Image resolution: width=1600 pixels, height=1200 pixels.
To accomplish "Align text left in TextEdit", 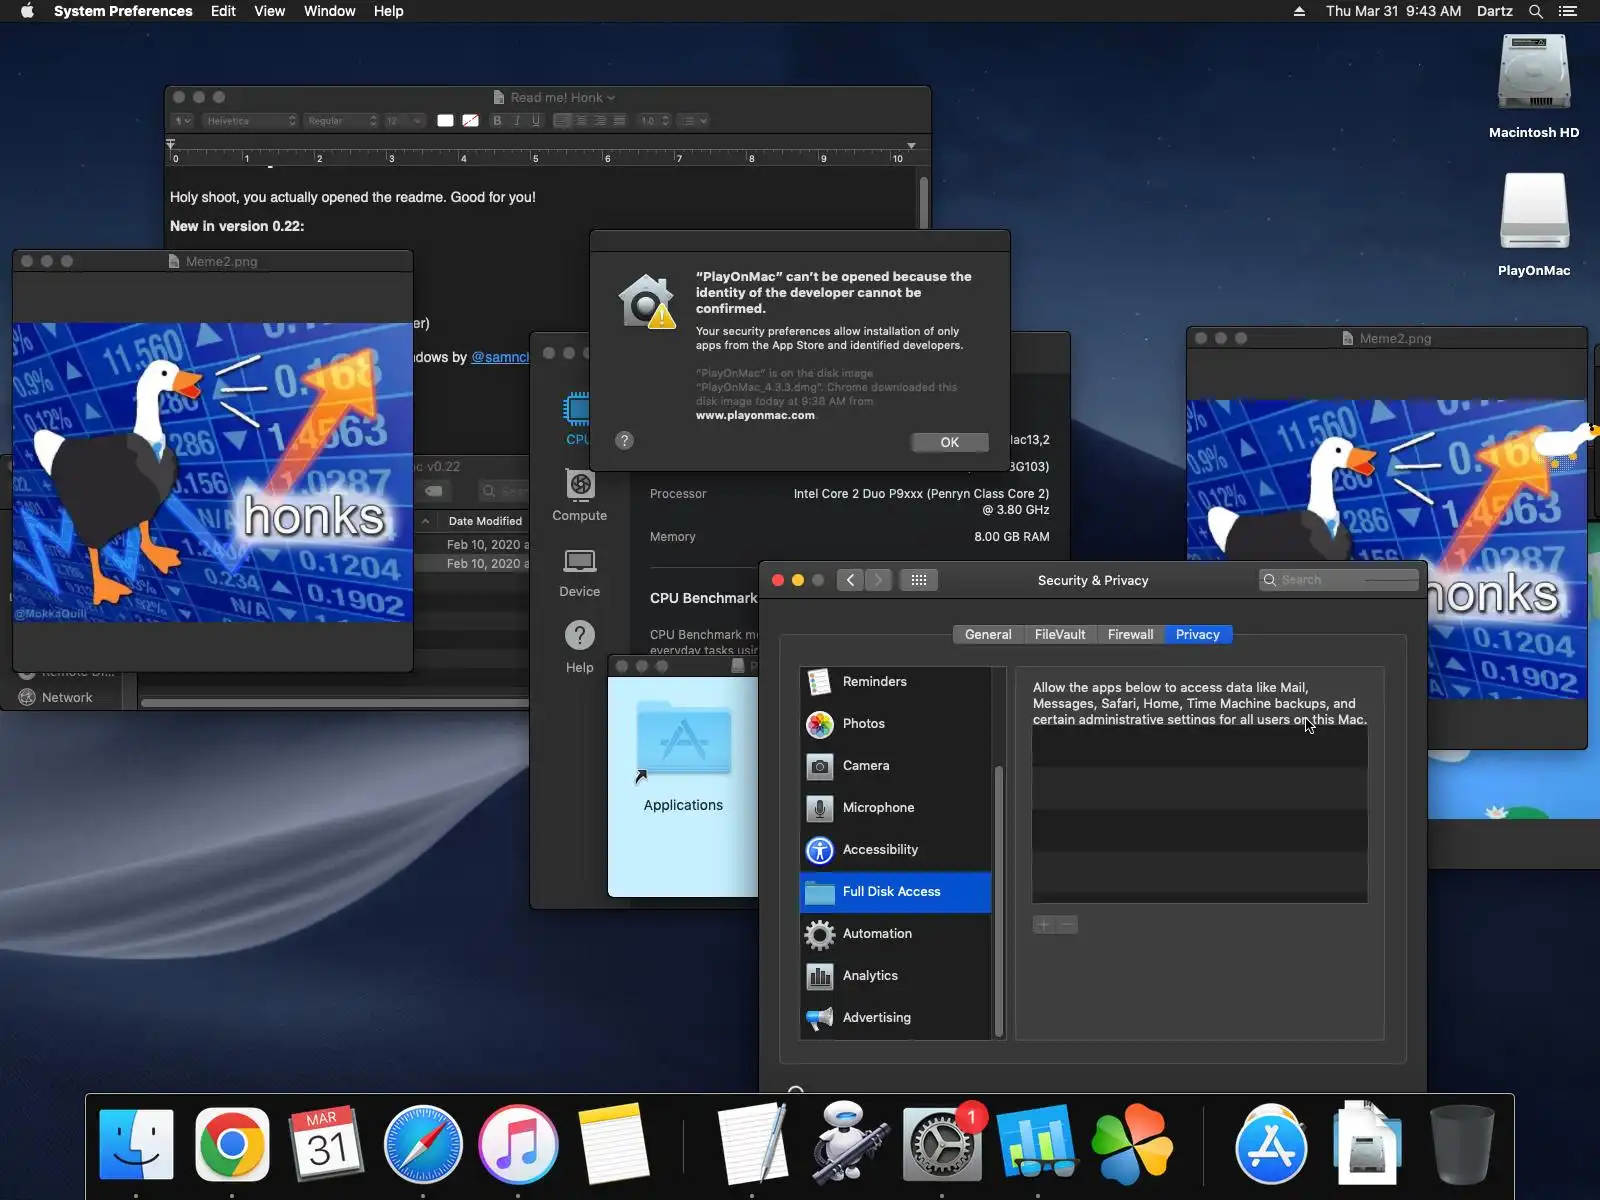I will tap(562, 121).
